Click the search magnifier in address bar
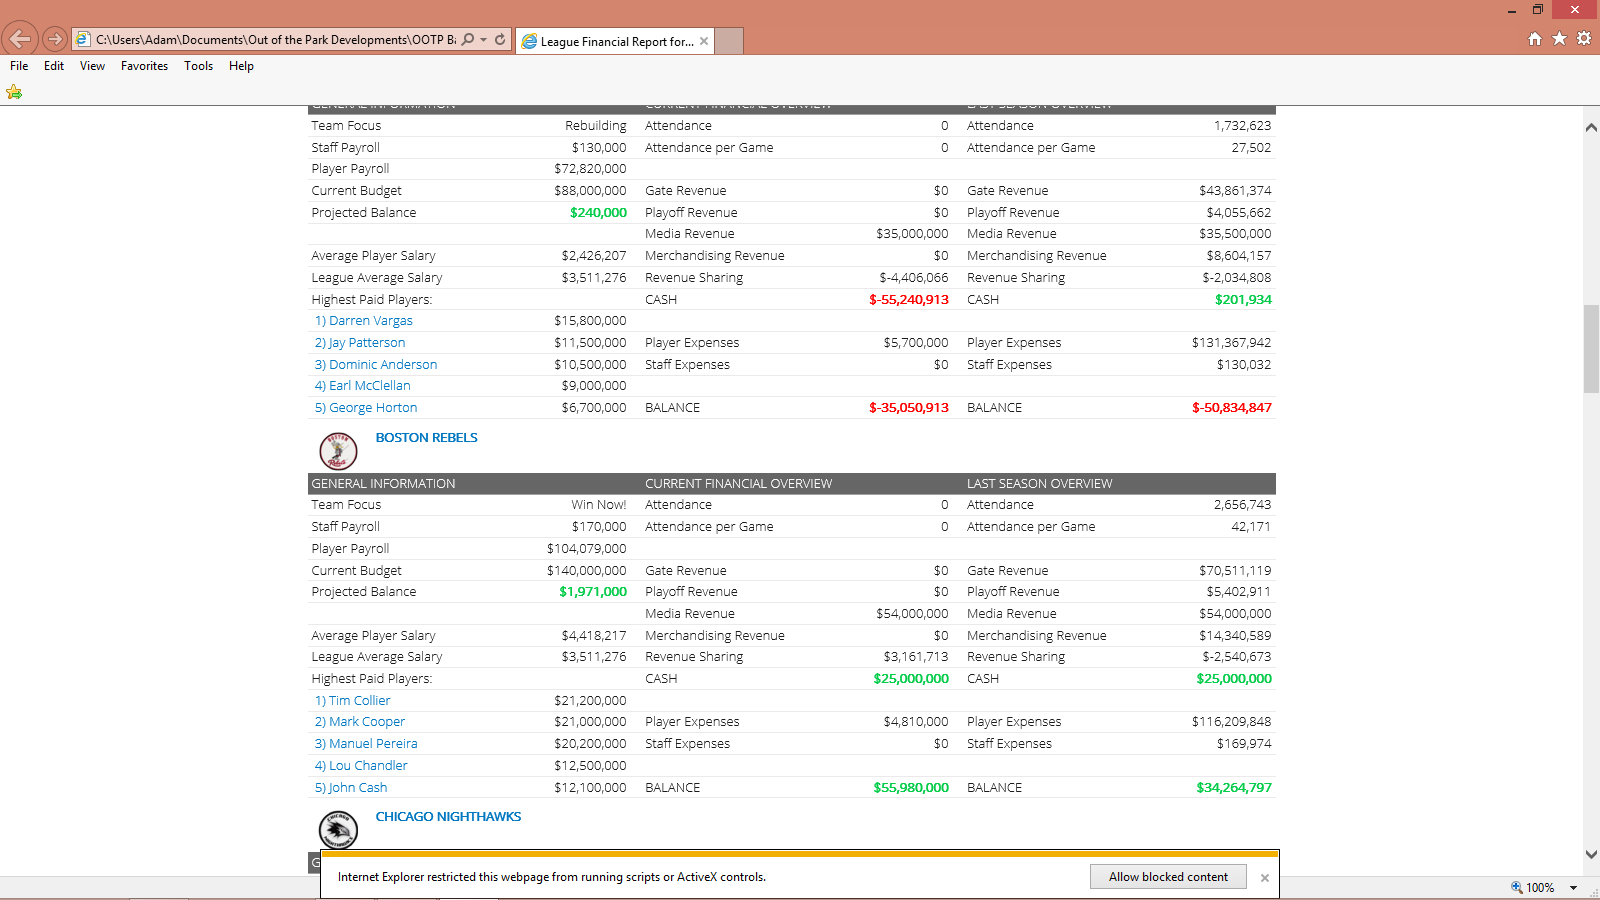This screenshot has height=900, width=1600. (468, 40)
